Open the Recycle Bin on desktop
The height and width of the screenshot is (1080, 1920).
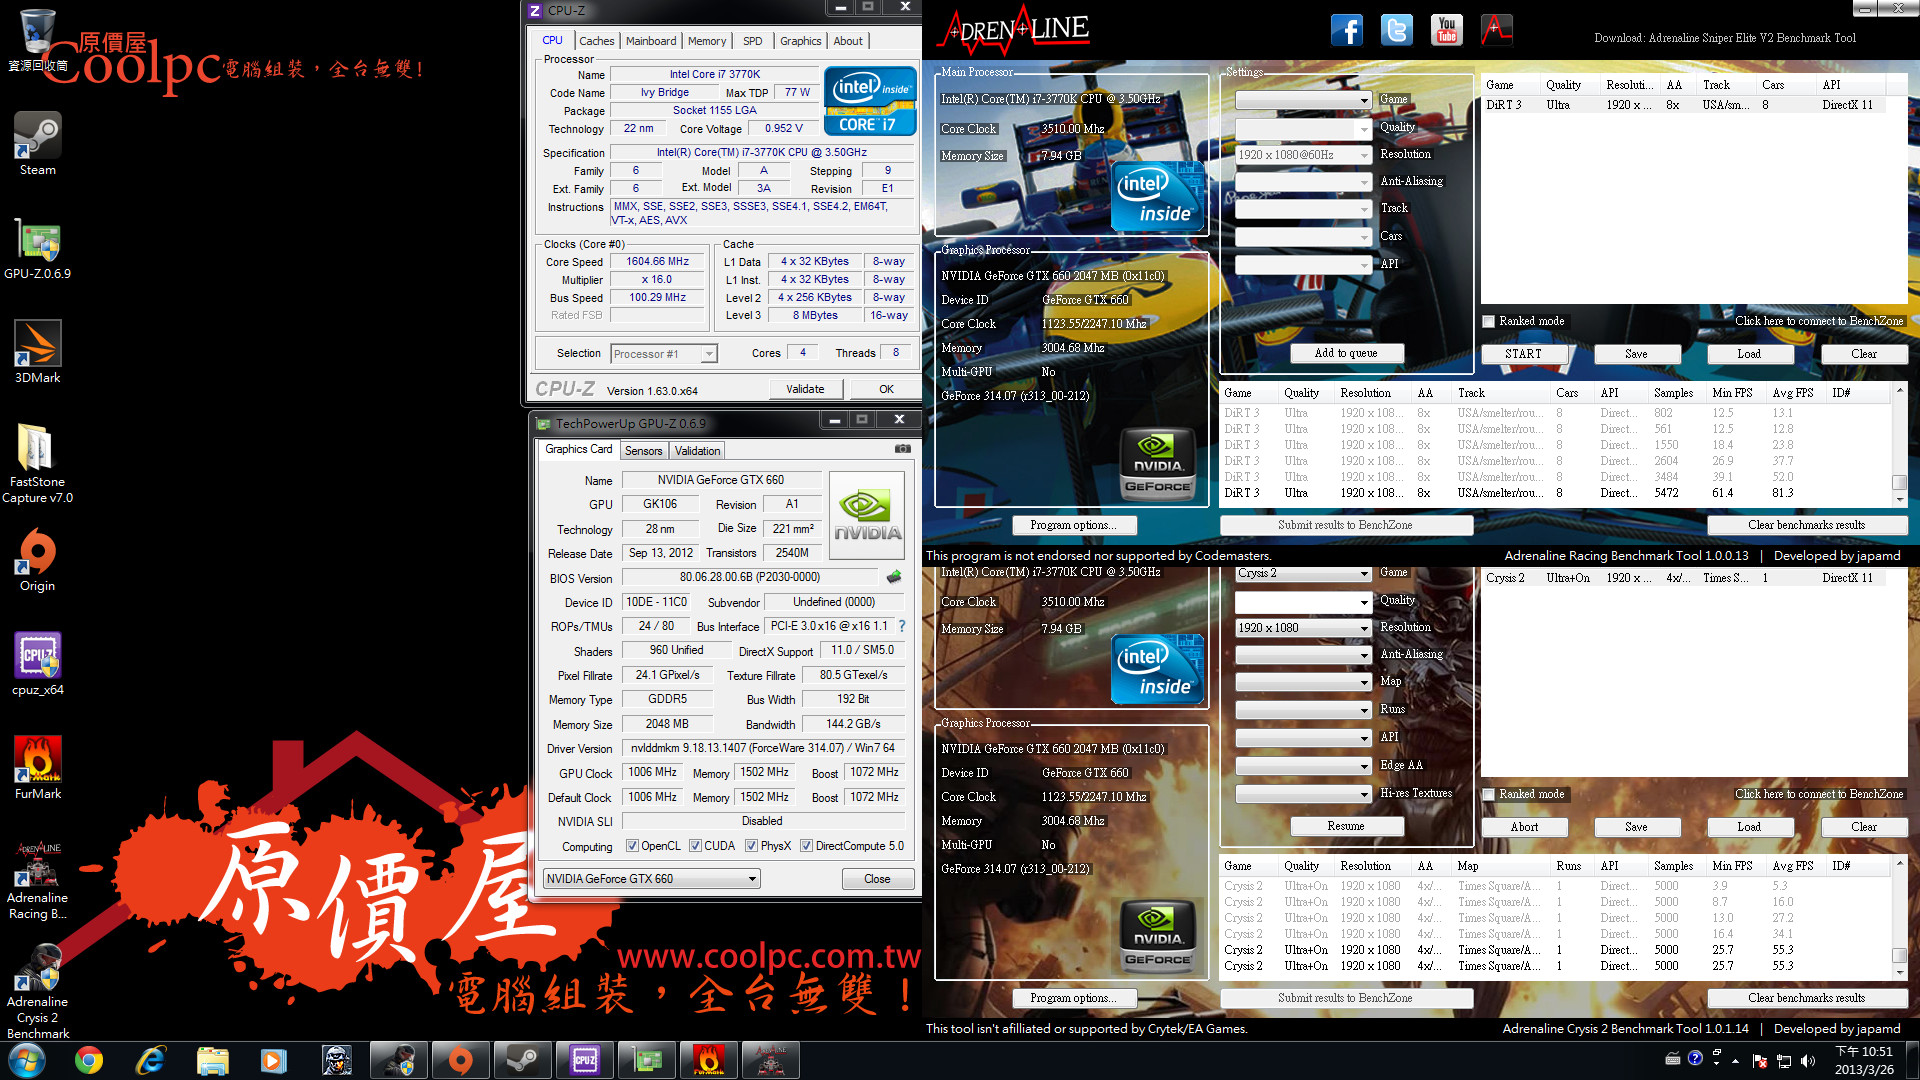[x=38, y=40]
